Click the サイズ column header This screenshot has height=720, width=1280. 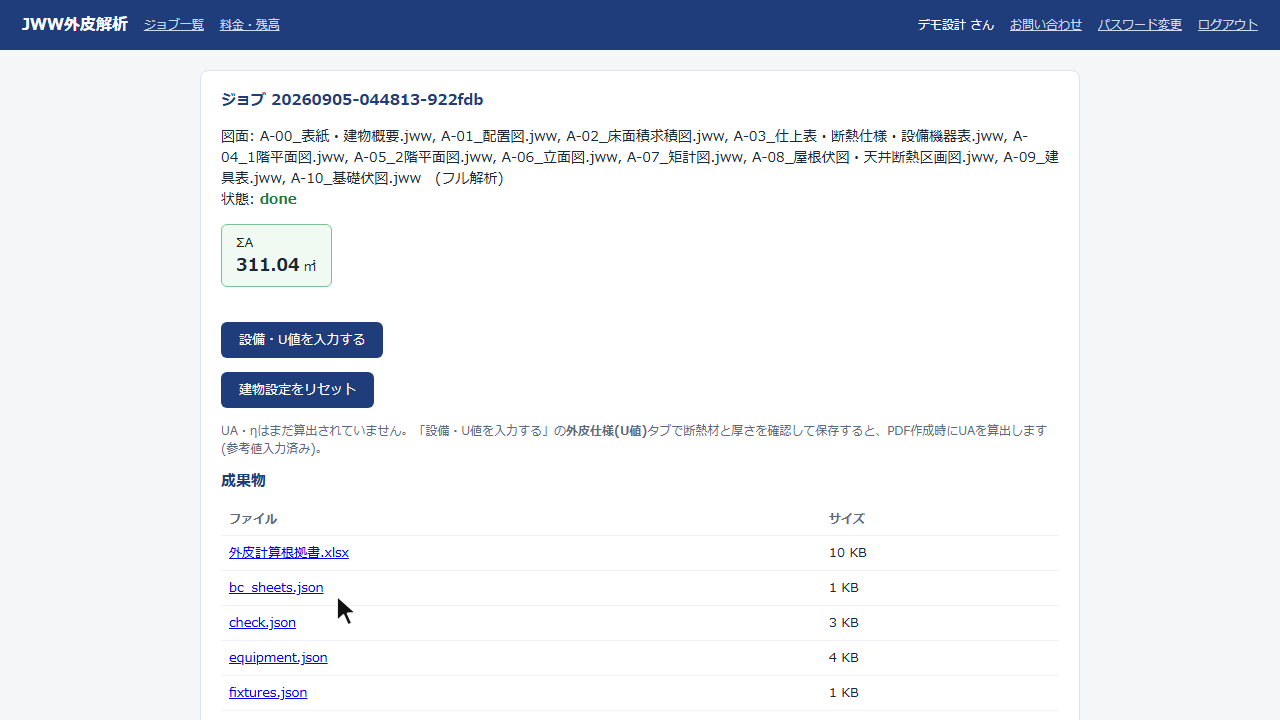[x=847, y=519]
